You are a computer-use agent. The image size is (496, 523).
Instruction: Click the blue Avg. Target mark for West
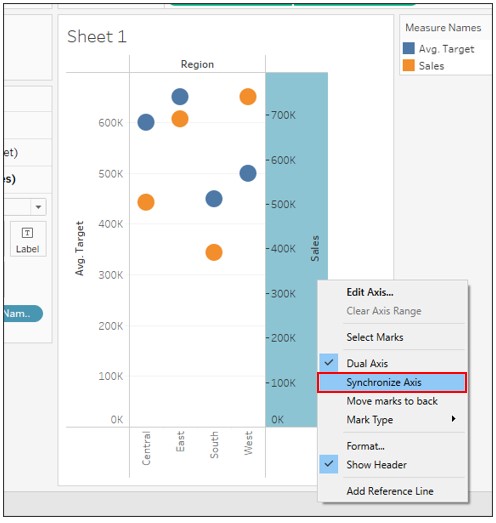pos(248,173)
